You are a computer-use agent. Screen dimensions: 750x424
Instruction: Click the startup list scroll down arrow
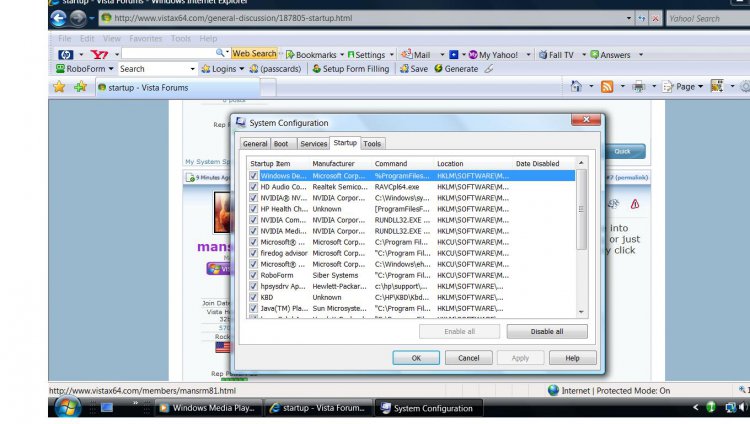[581, 312]
